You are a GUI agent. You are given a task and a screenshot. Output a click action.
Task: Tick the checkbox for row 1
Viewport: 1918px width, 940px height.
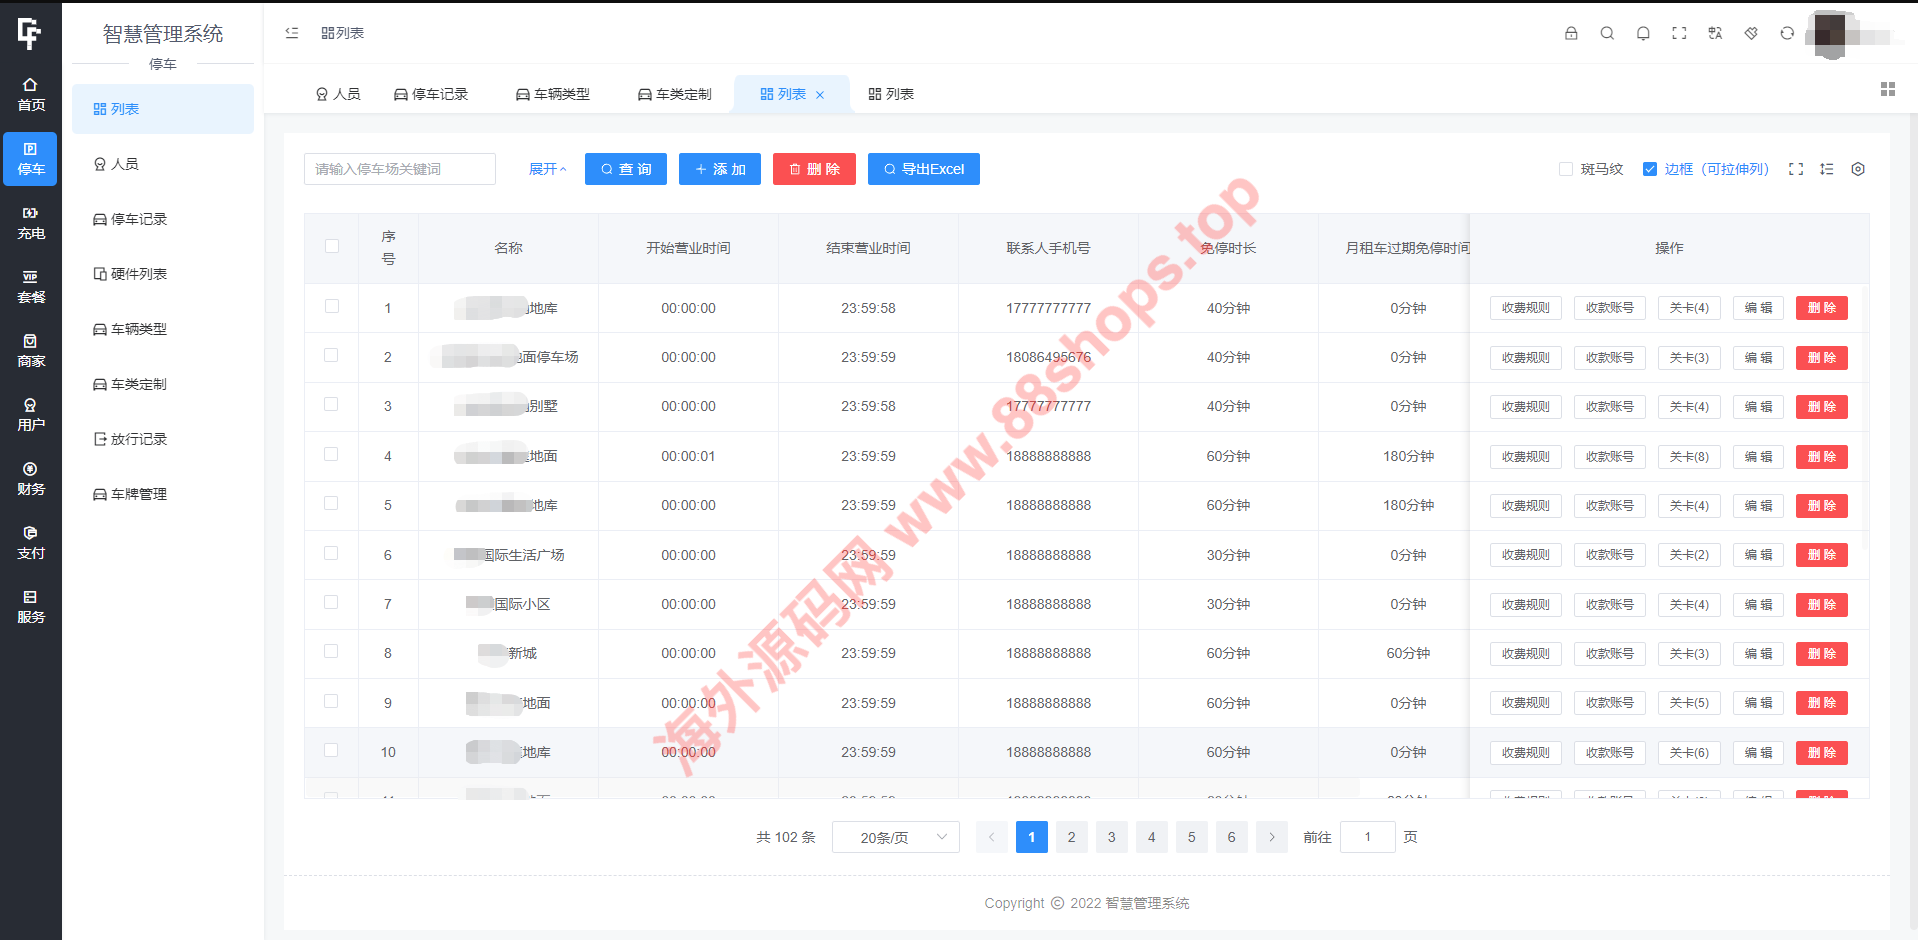[x=332, y=307]
